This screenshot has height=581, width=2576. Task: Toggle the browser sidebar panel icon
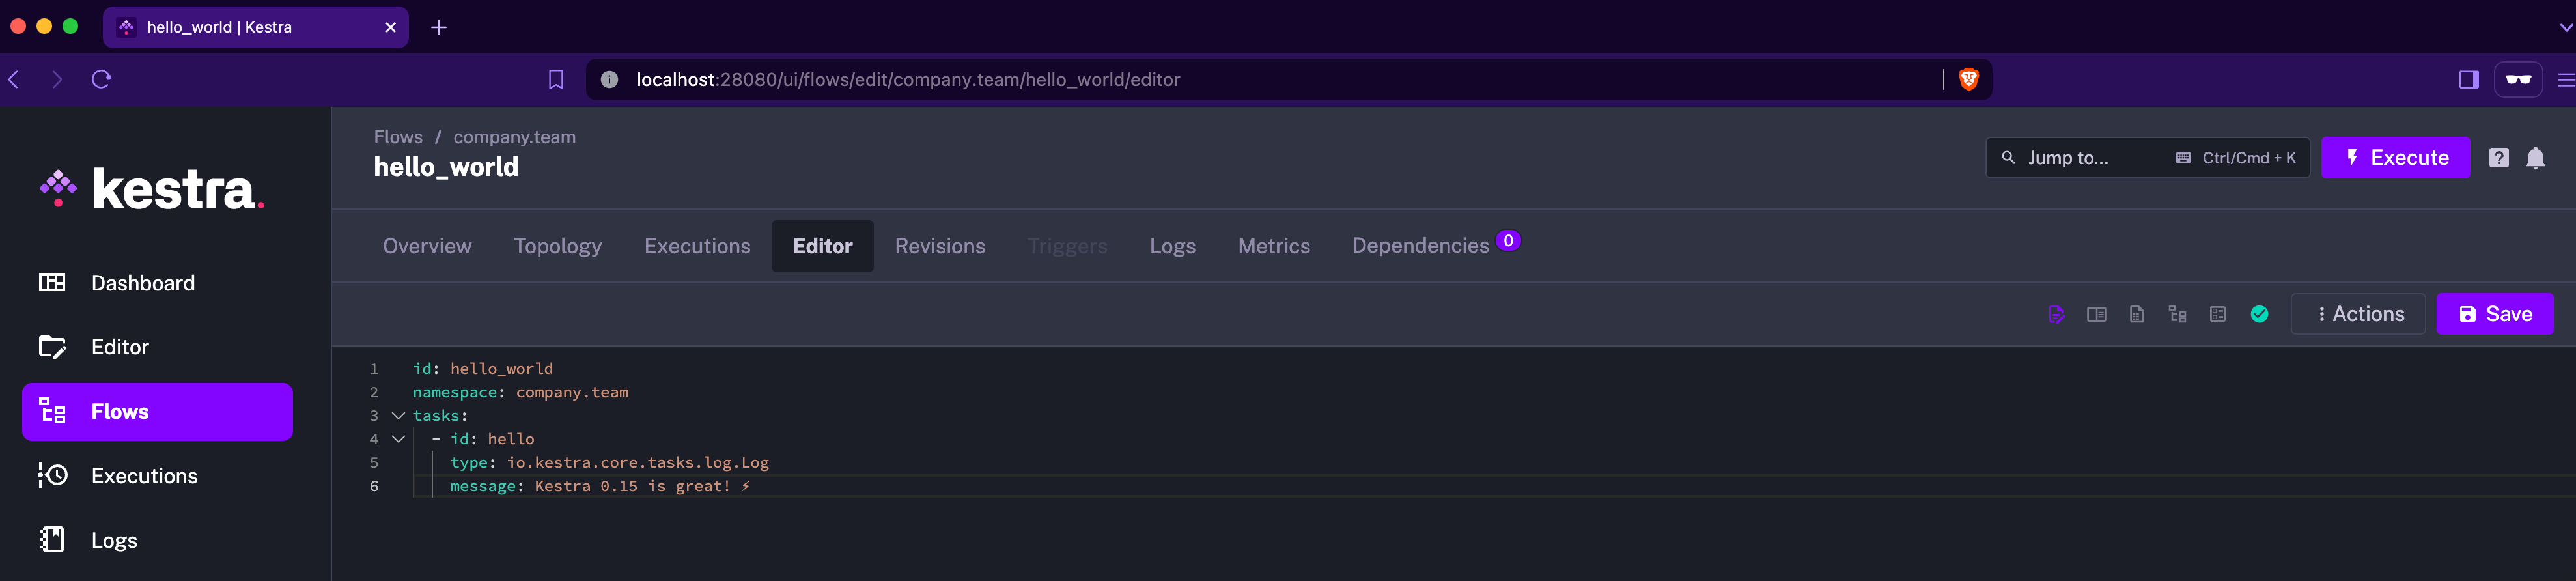click(2468, 79)
